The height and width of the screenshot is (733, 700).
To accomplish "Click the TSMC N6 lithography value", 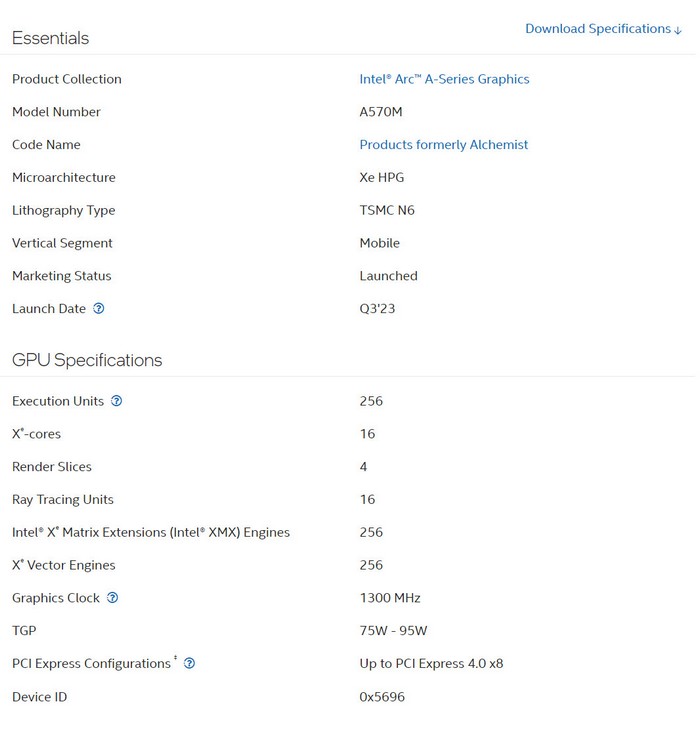I will [387, 211].
